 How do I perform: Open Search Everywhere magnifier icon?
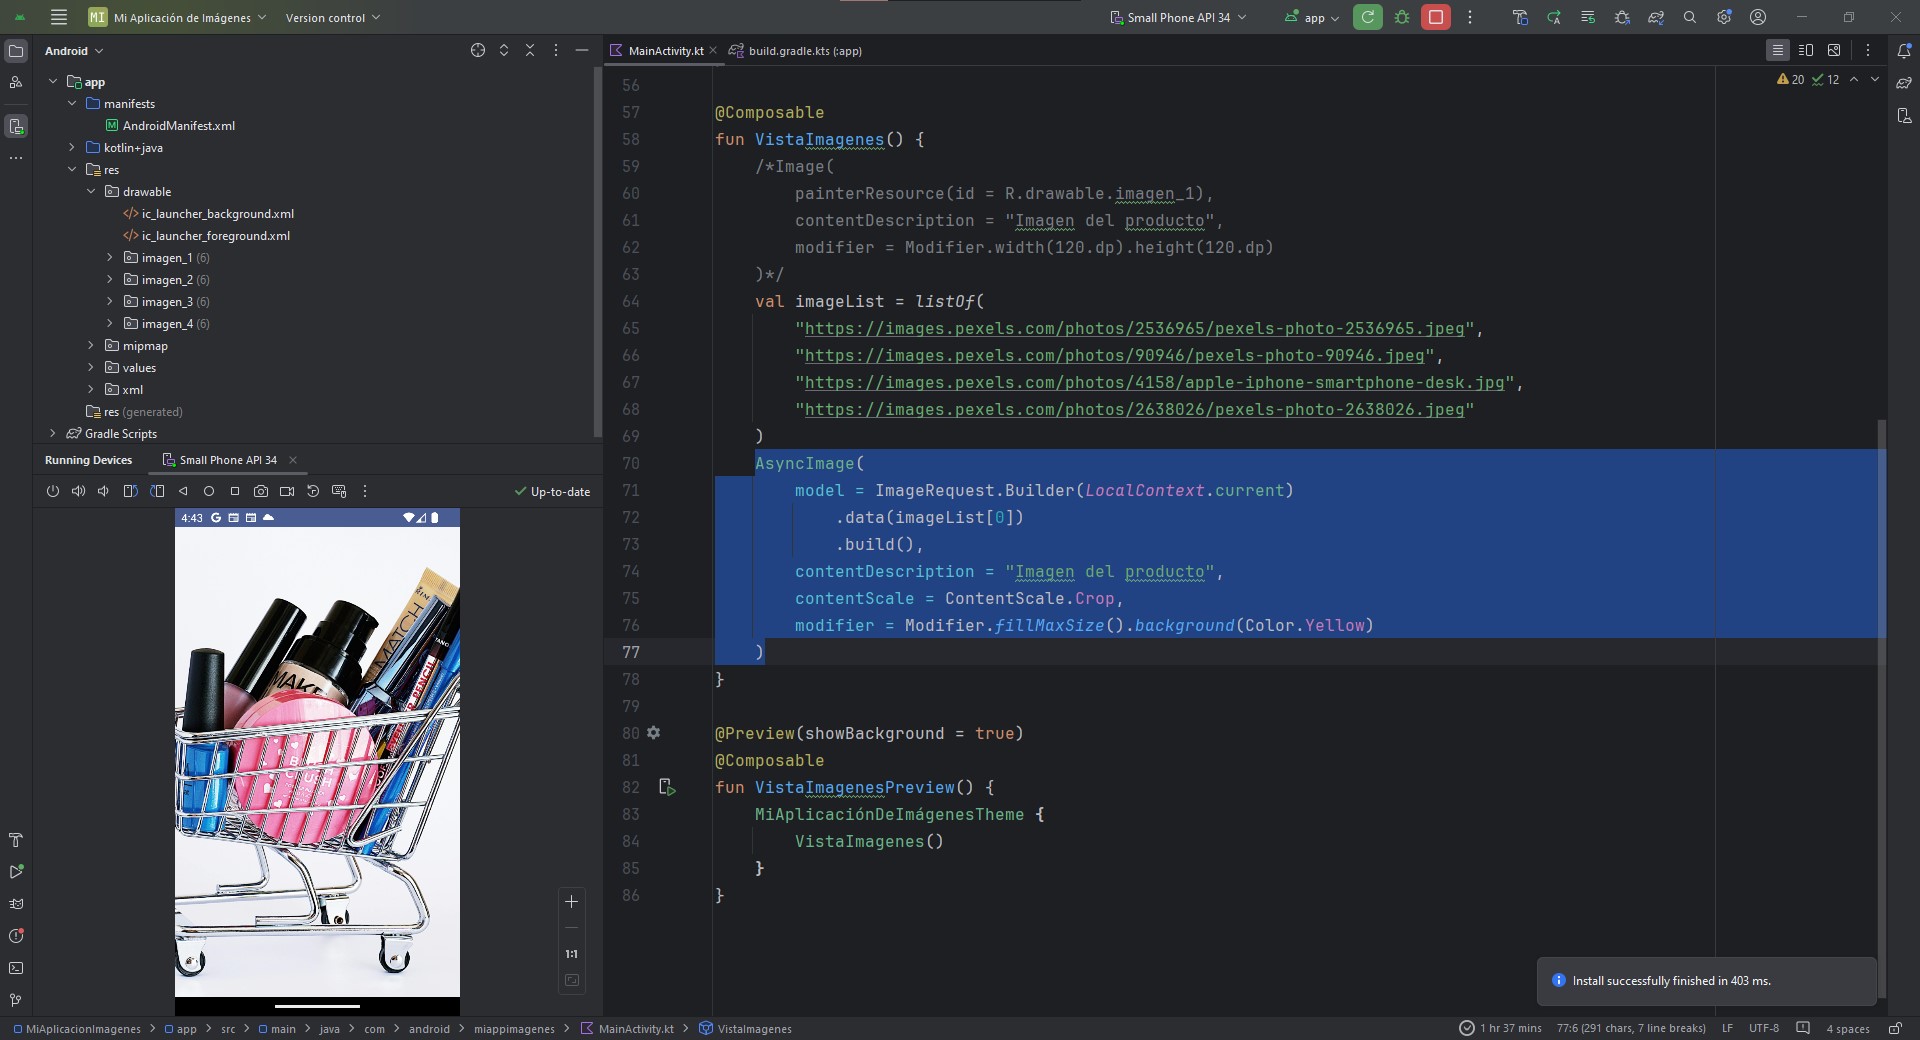1690,17
